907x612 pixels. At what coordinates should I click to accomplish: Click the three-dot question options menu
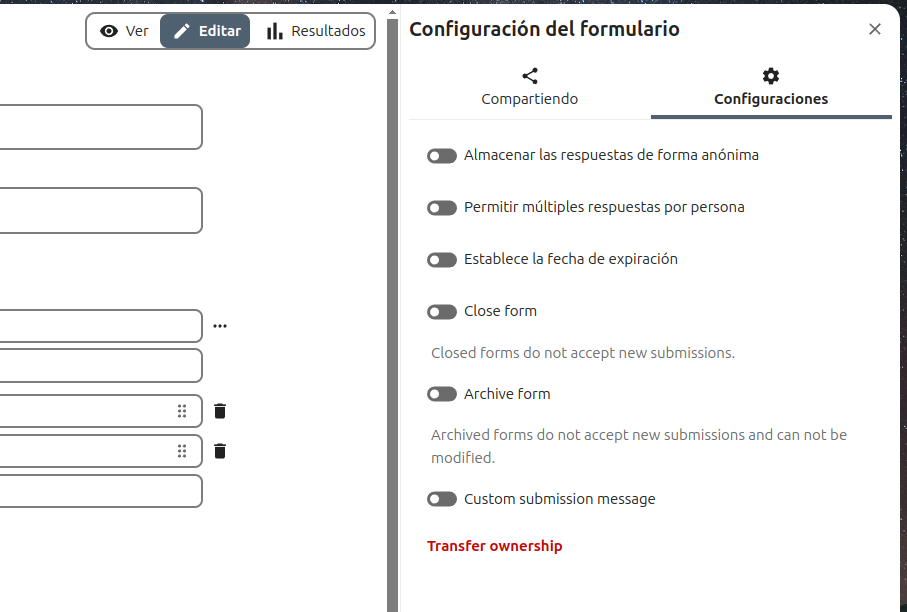tap(220, 326)
